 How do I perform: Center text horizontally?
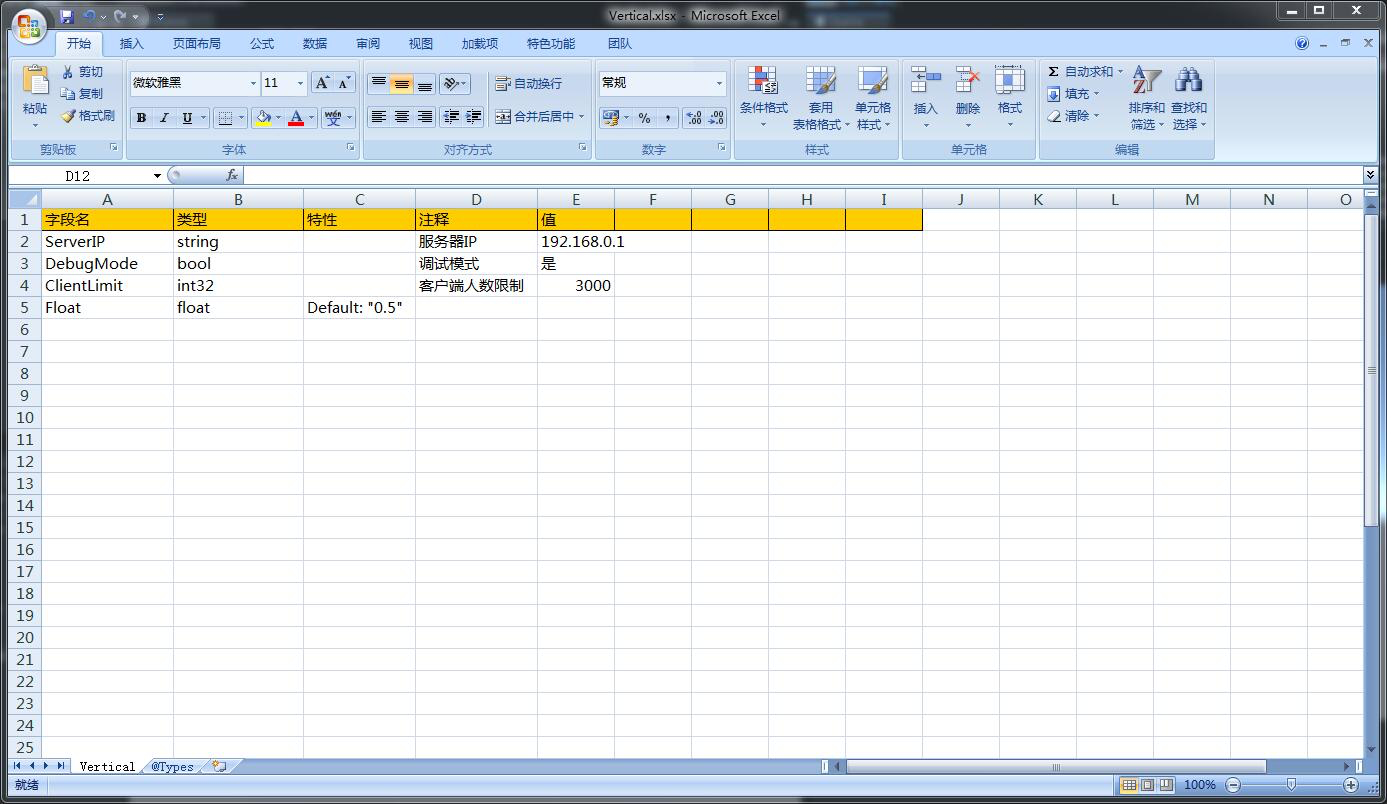tap(402, 117)
